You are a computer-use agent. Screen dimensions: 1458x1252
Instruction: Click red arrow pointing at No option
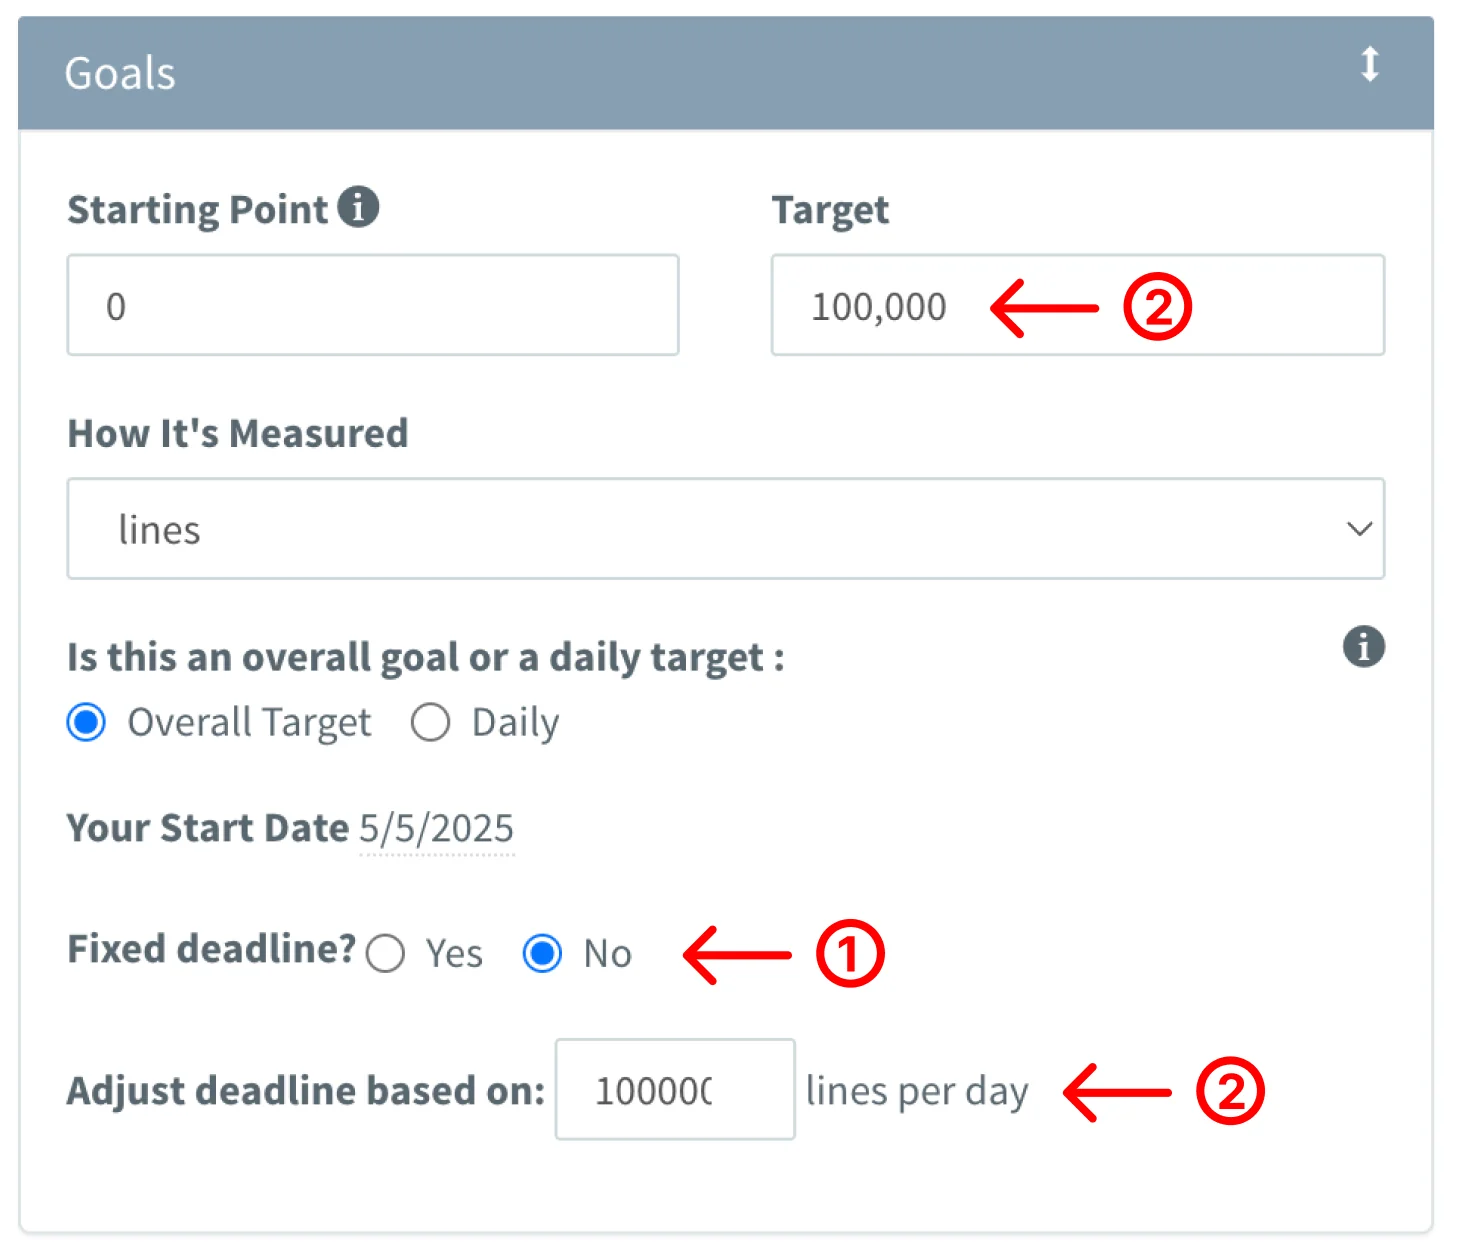click(737, 955)
